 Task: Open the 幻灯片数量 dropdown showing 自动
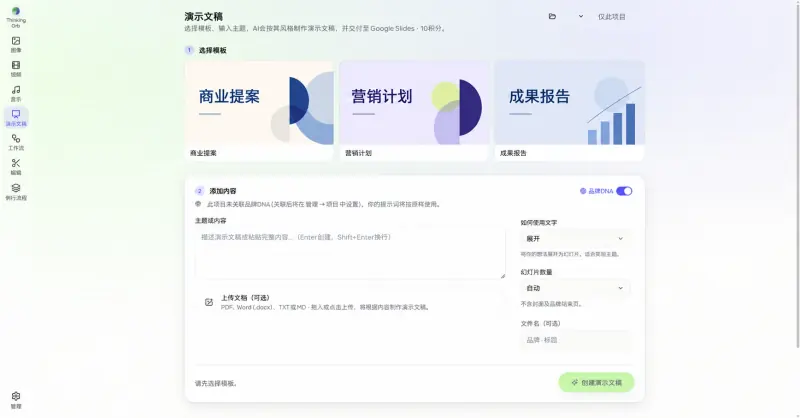[x=575, y=288]
